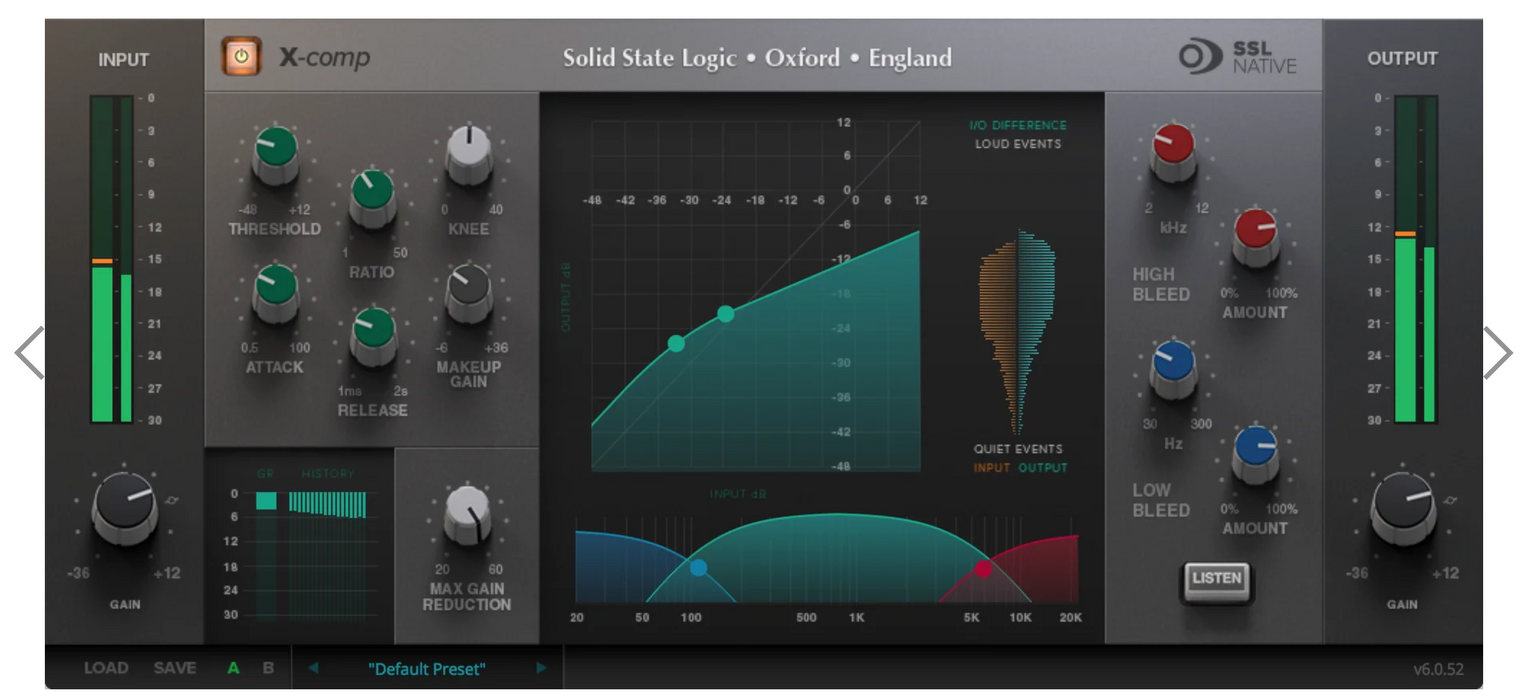
Task: Click the blue low crossover node
Action: pyautogui.click(x=699, y=568)
